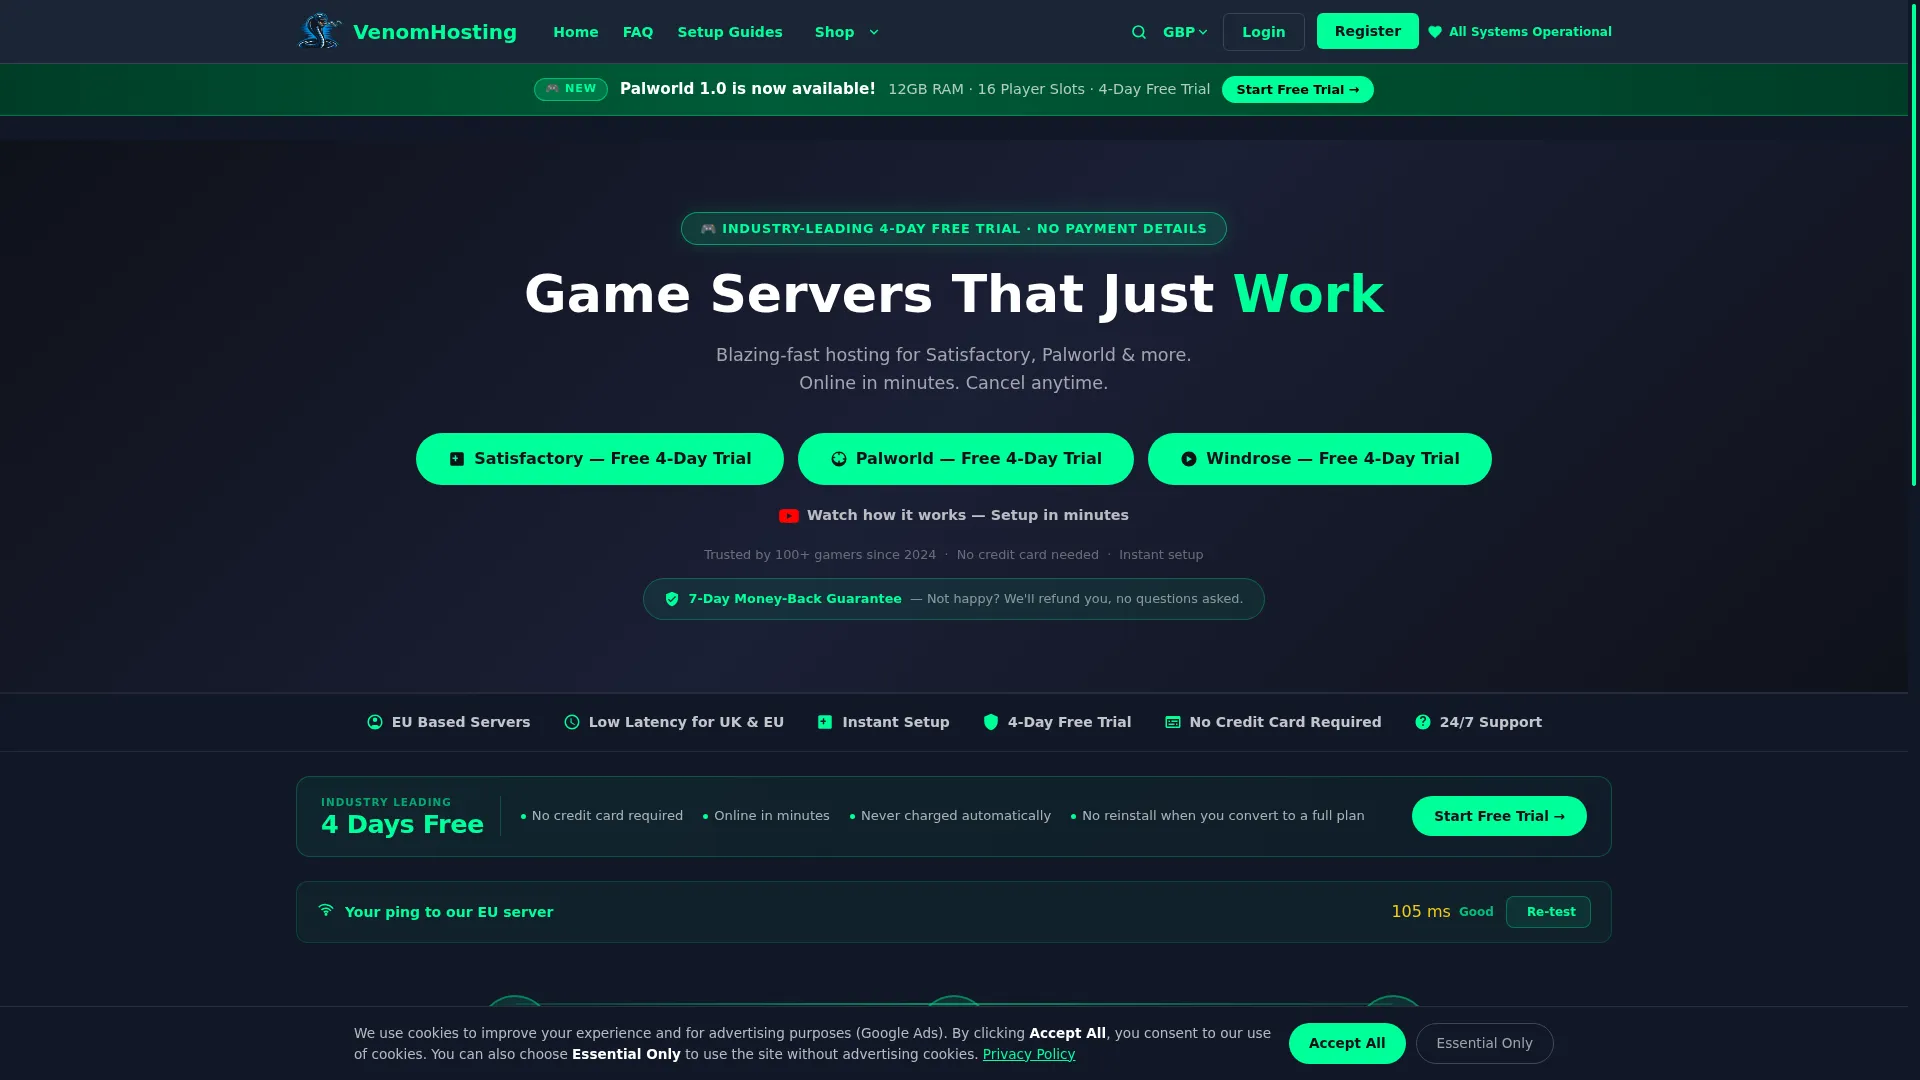The height and width of the screenshot is (1080, 1920).
Task: Open the search magnifier icon
Action: (1138, 32)
